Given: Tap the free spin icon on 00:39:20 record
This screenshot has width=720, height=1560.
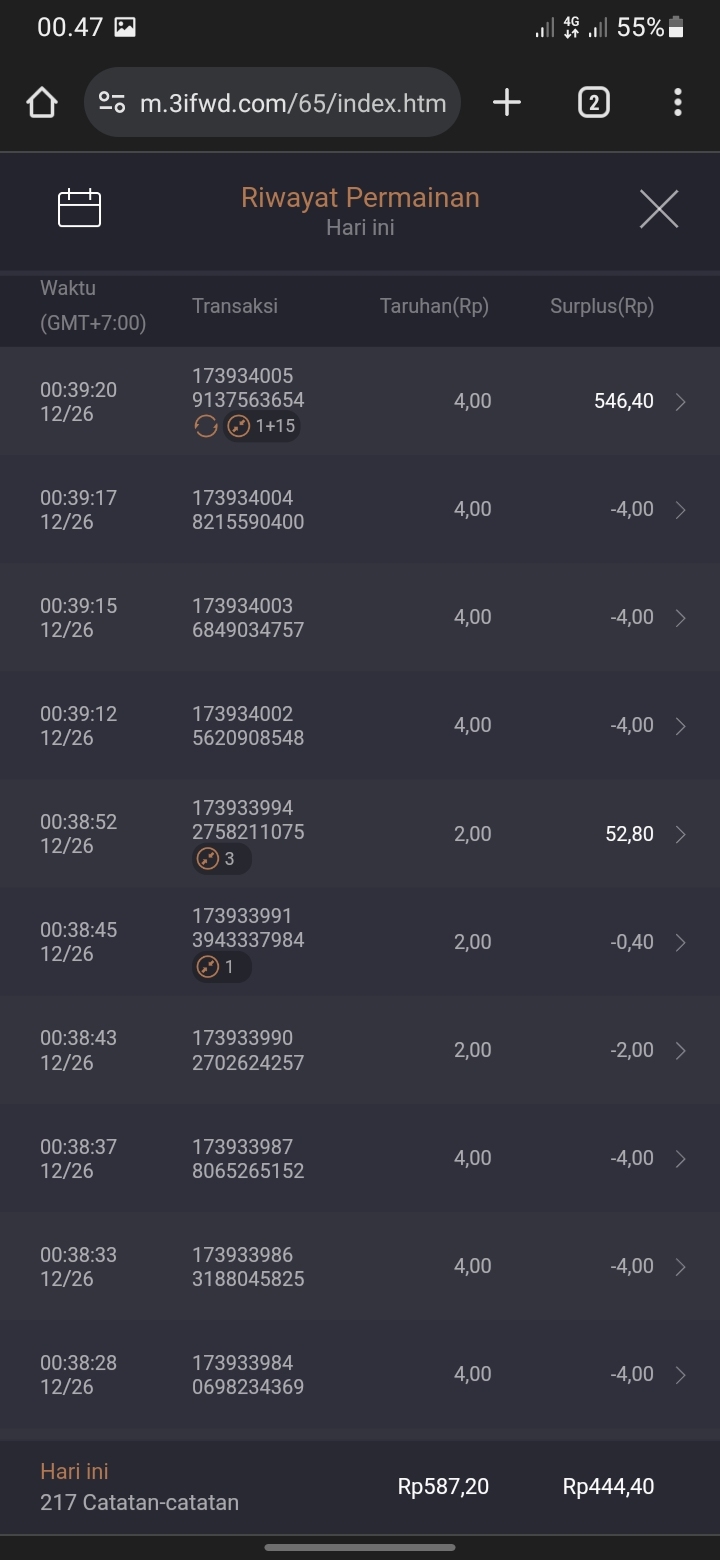Looking at the screenshot, I should [206, 427].
